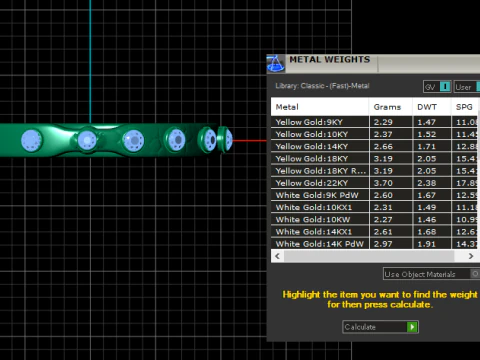
Task: Select the Yellow Gold:22KY row
Action: point(375,183)
